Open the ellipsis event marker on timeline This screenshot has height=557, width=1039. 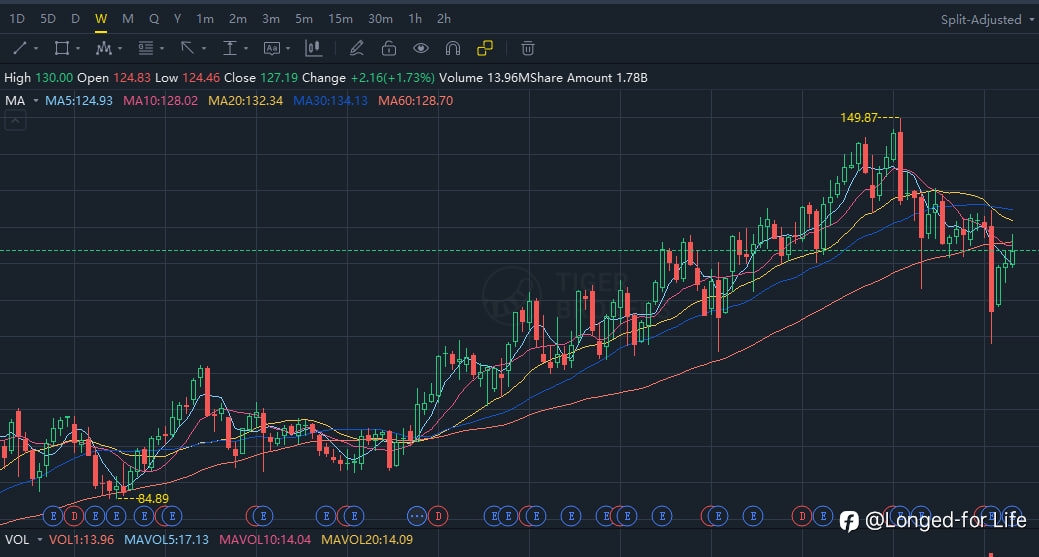point(417,515)
